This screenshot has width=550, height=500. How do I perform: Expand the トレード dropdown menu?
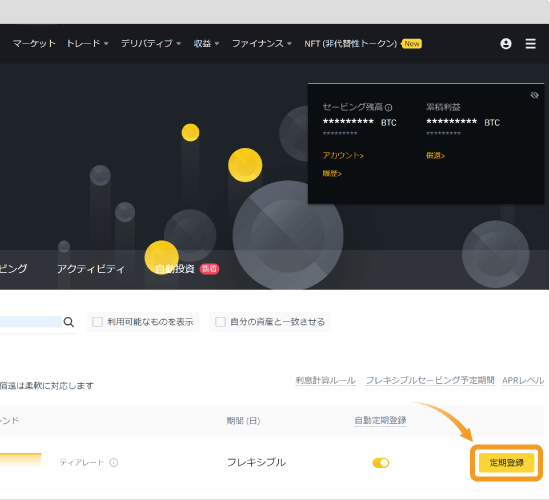(x=87, y=44)
